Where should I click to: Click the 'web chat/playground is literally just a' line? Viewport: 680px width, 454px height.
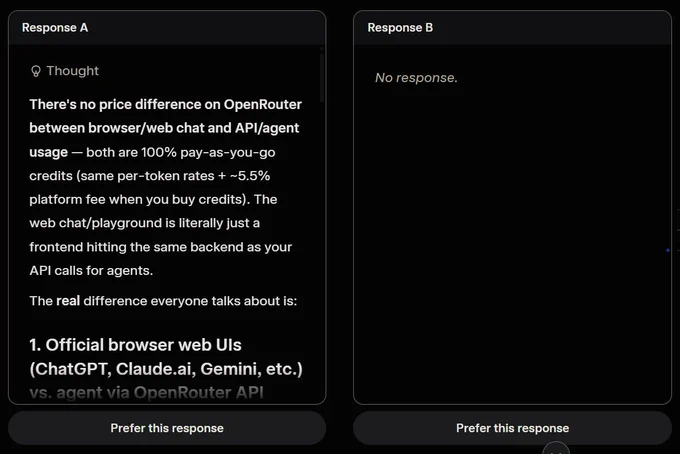[x=144, y=223]
